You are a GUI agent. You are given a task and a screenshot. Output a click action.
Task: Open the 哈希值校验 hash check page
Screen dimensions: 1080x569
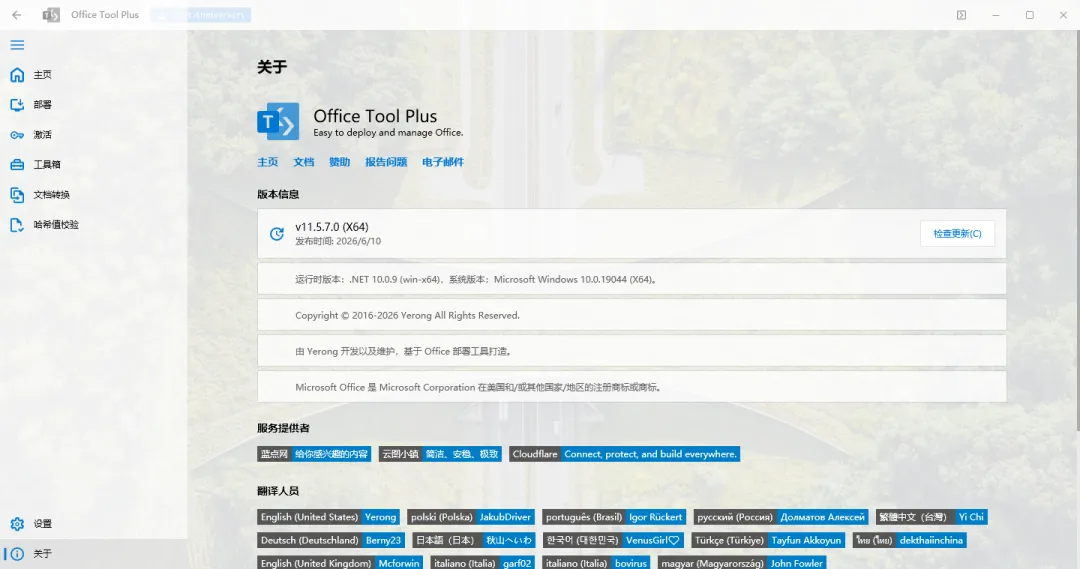(x=94, y=225)
